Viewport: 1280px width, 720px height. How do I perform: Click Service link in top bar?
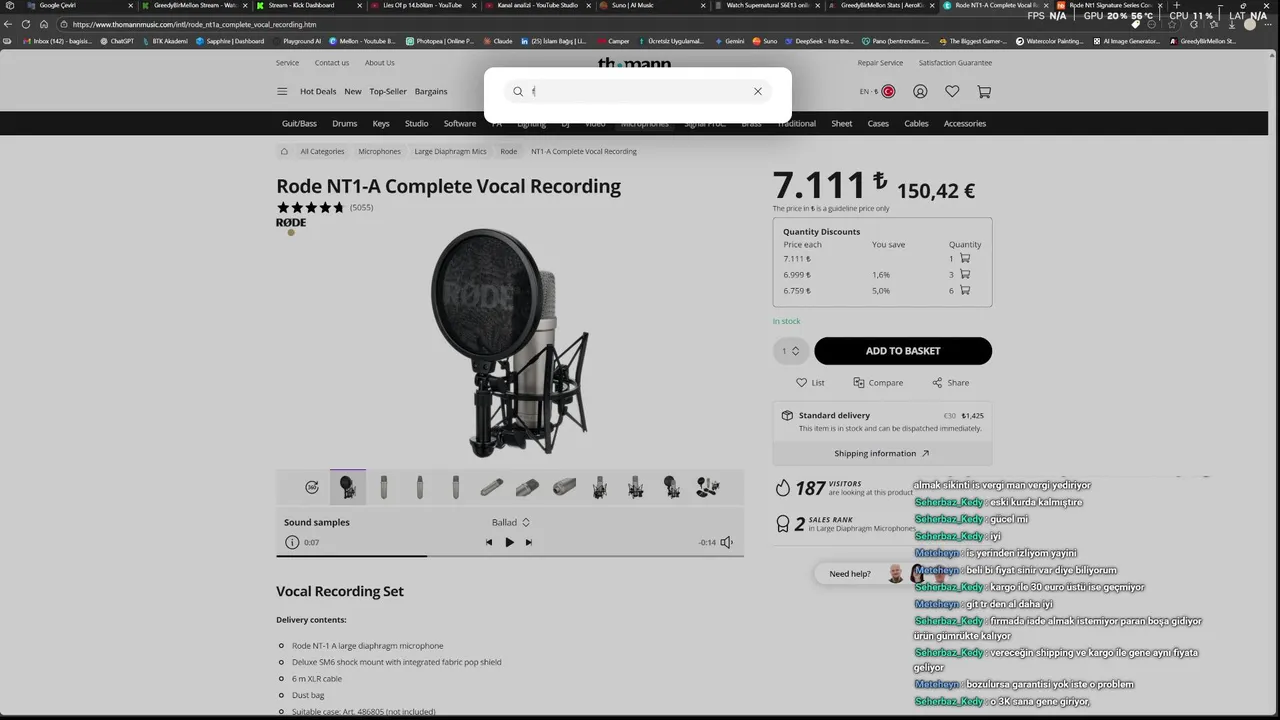pyautogui.click(x=287, y=62)
